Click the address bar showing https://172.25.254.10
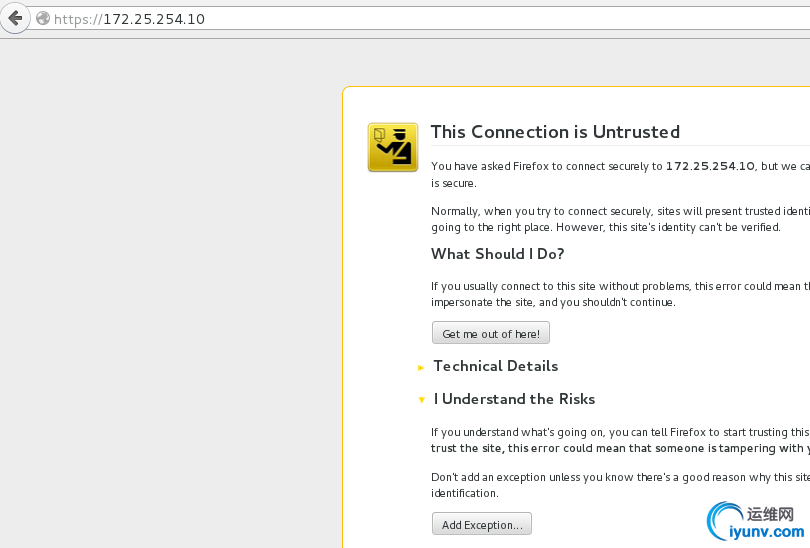The width and height of the screenshot is (810, 548). tap(418, 19)
